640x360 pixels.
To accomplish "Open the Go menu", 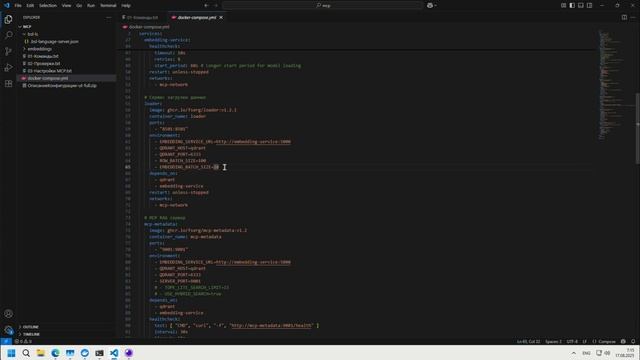I will (79, 5).
